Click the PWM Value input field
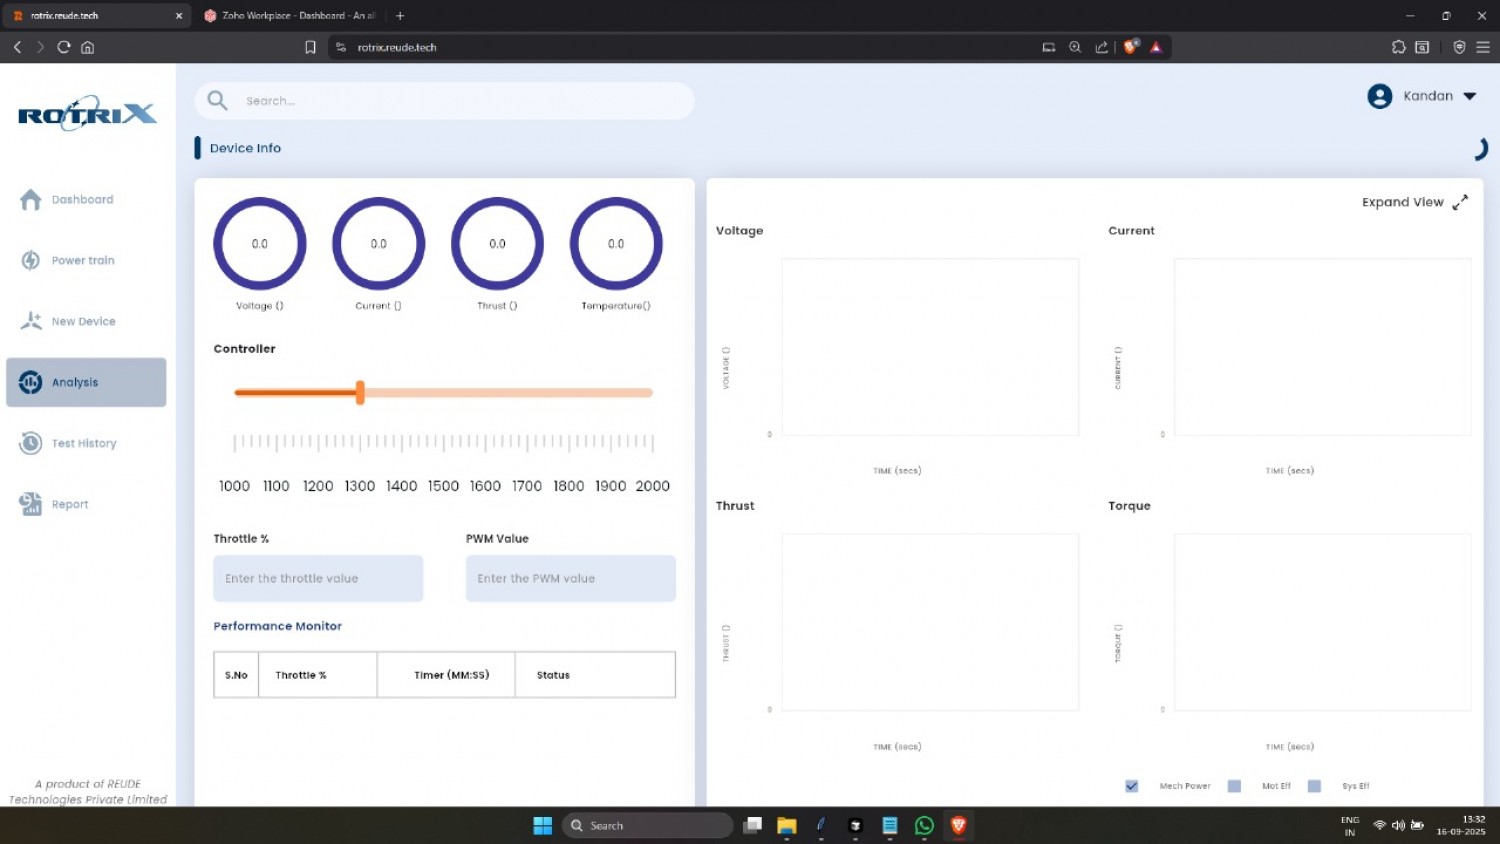Image resolution: width=1500 pixels, height=844 pixels. tap(571, 579)
